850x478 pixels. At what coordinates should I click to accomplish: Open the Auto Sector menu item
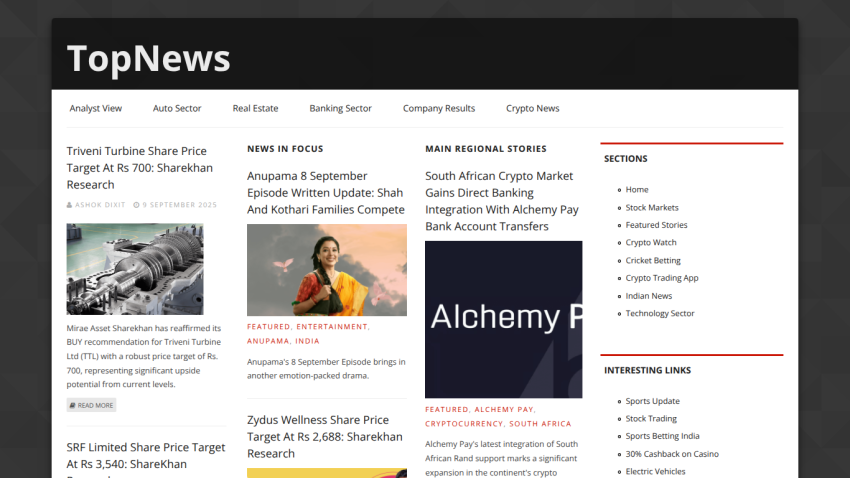(x=177, y=108)
